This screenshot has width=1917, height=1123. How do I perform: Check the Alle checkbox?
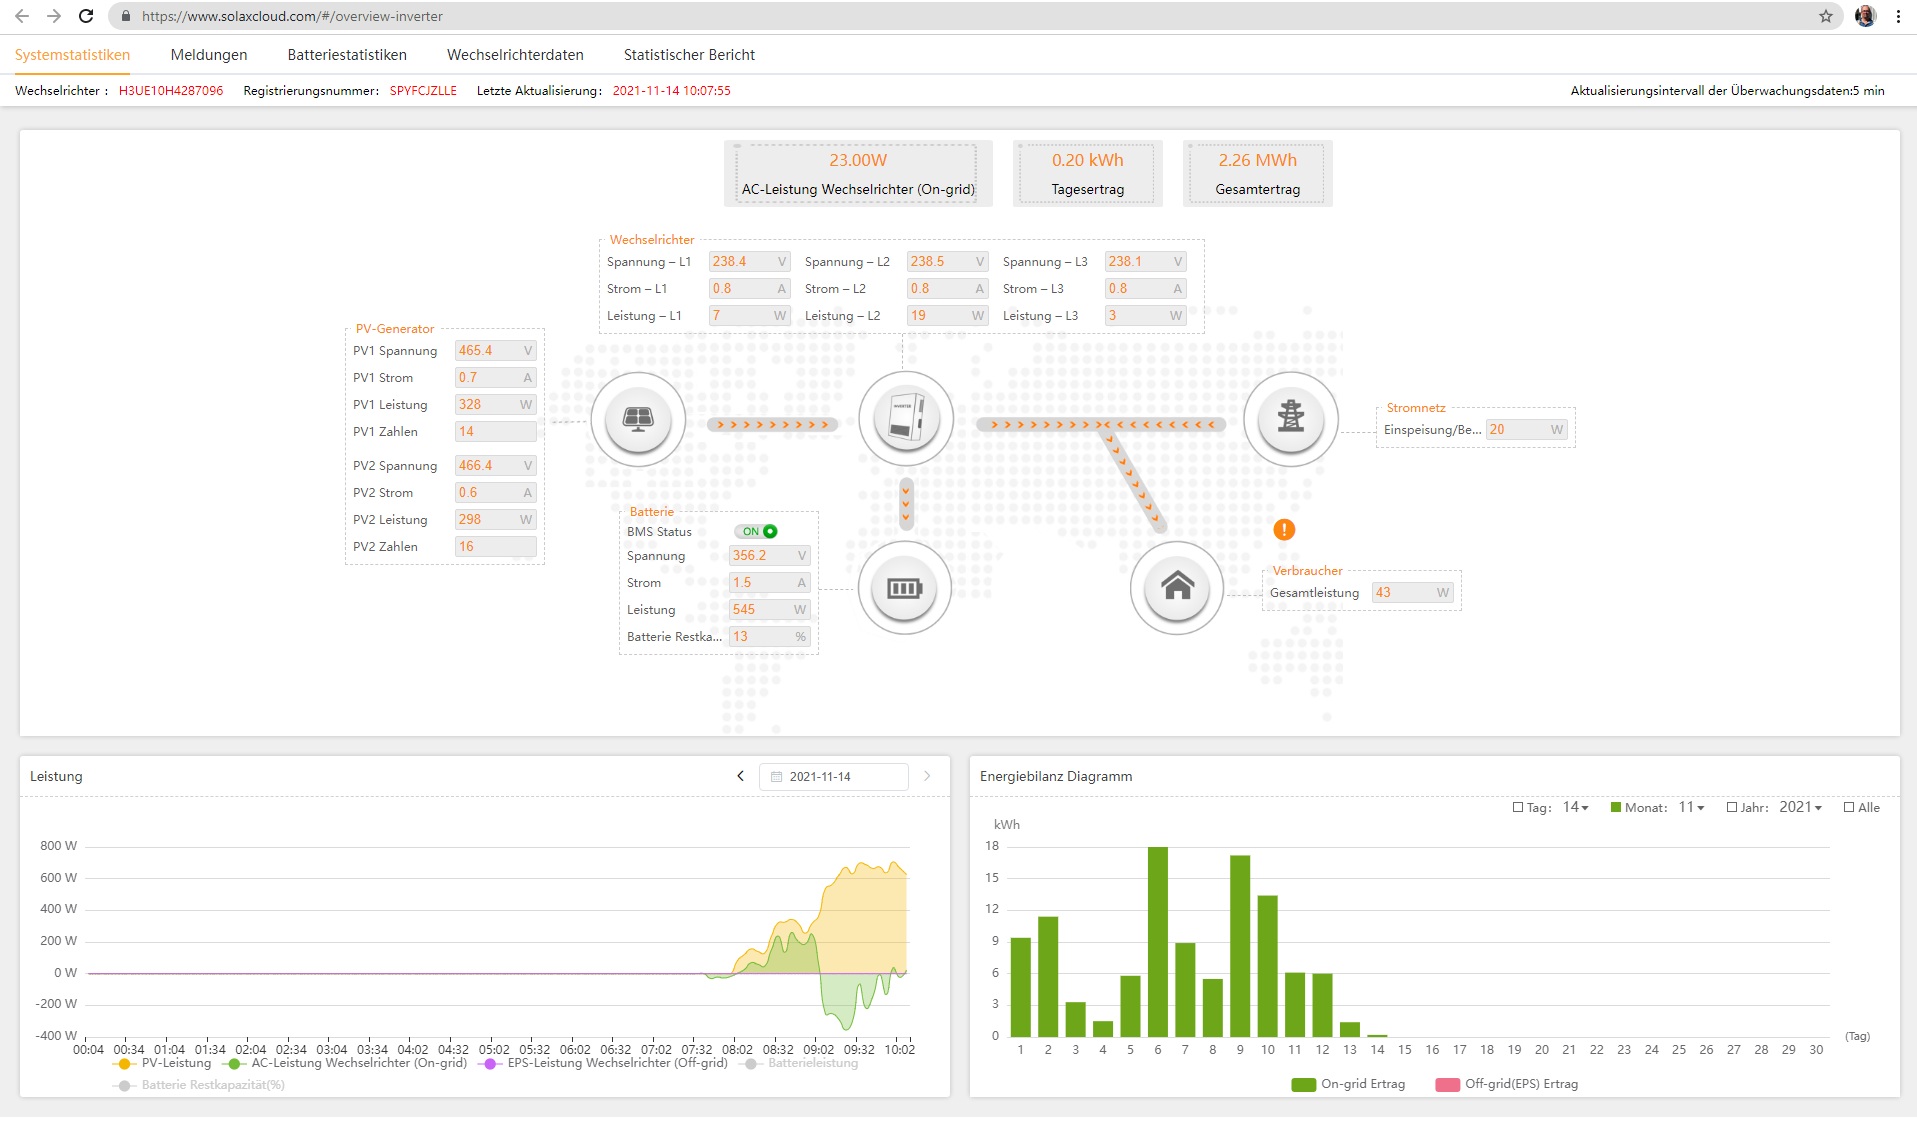tap(1849, 808)
